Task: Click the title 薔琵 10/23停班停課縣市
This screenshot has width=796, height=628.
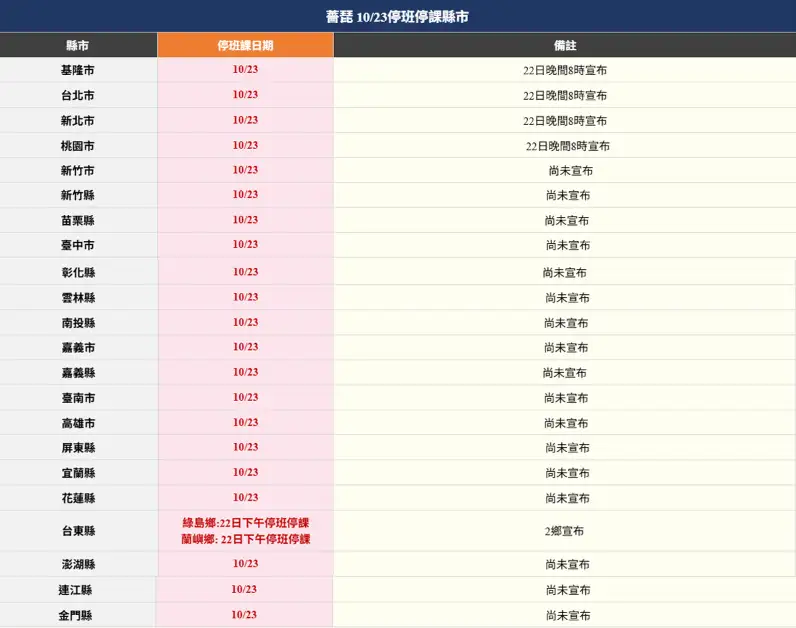Action: (397, 17)
